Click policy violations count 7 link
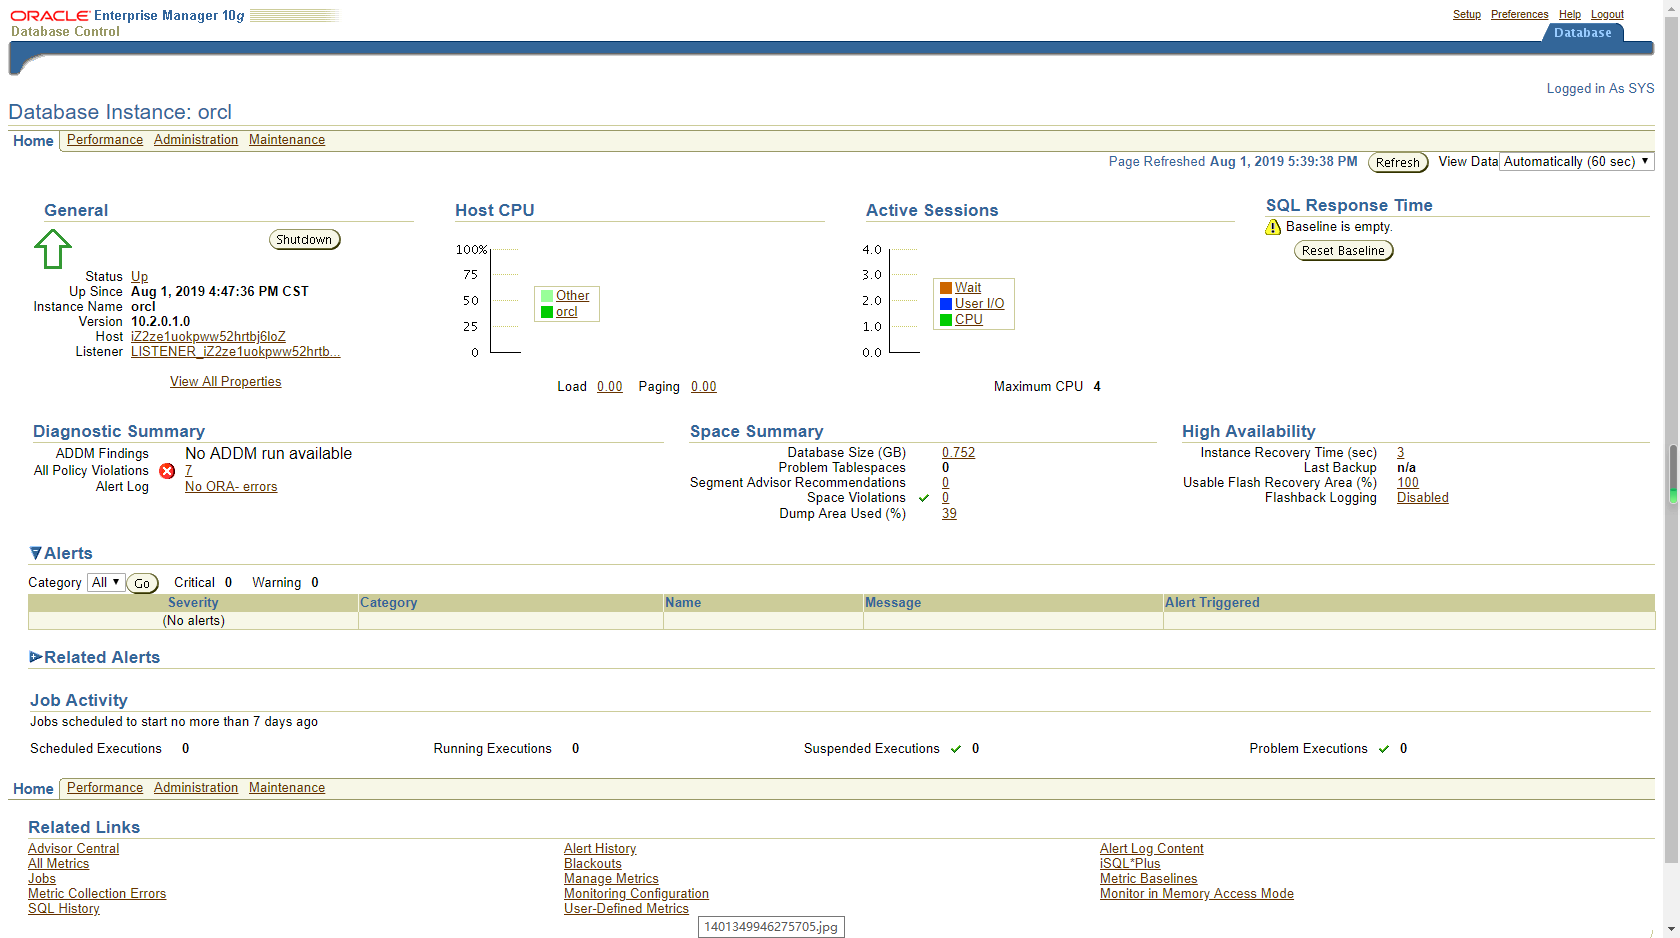This screenshot has width=1680, height=938. [188, 471]
